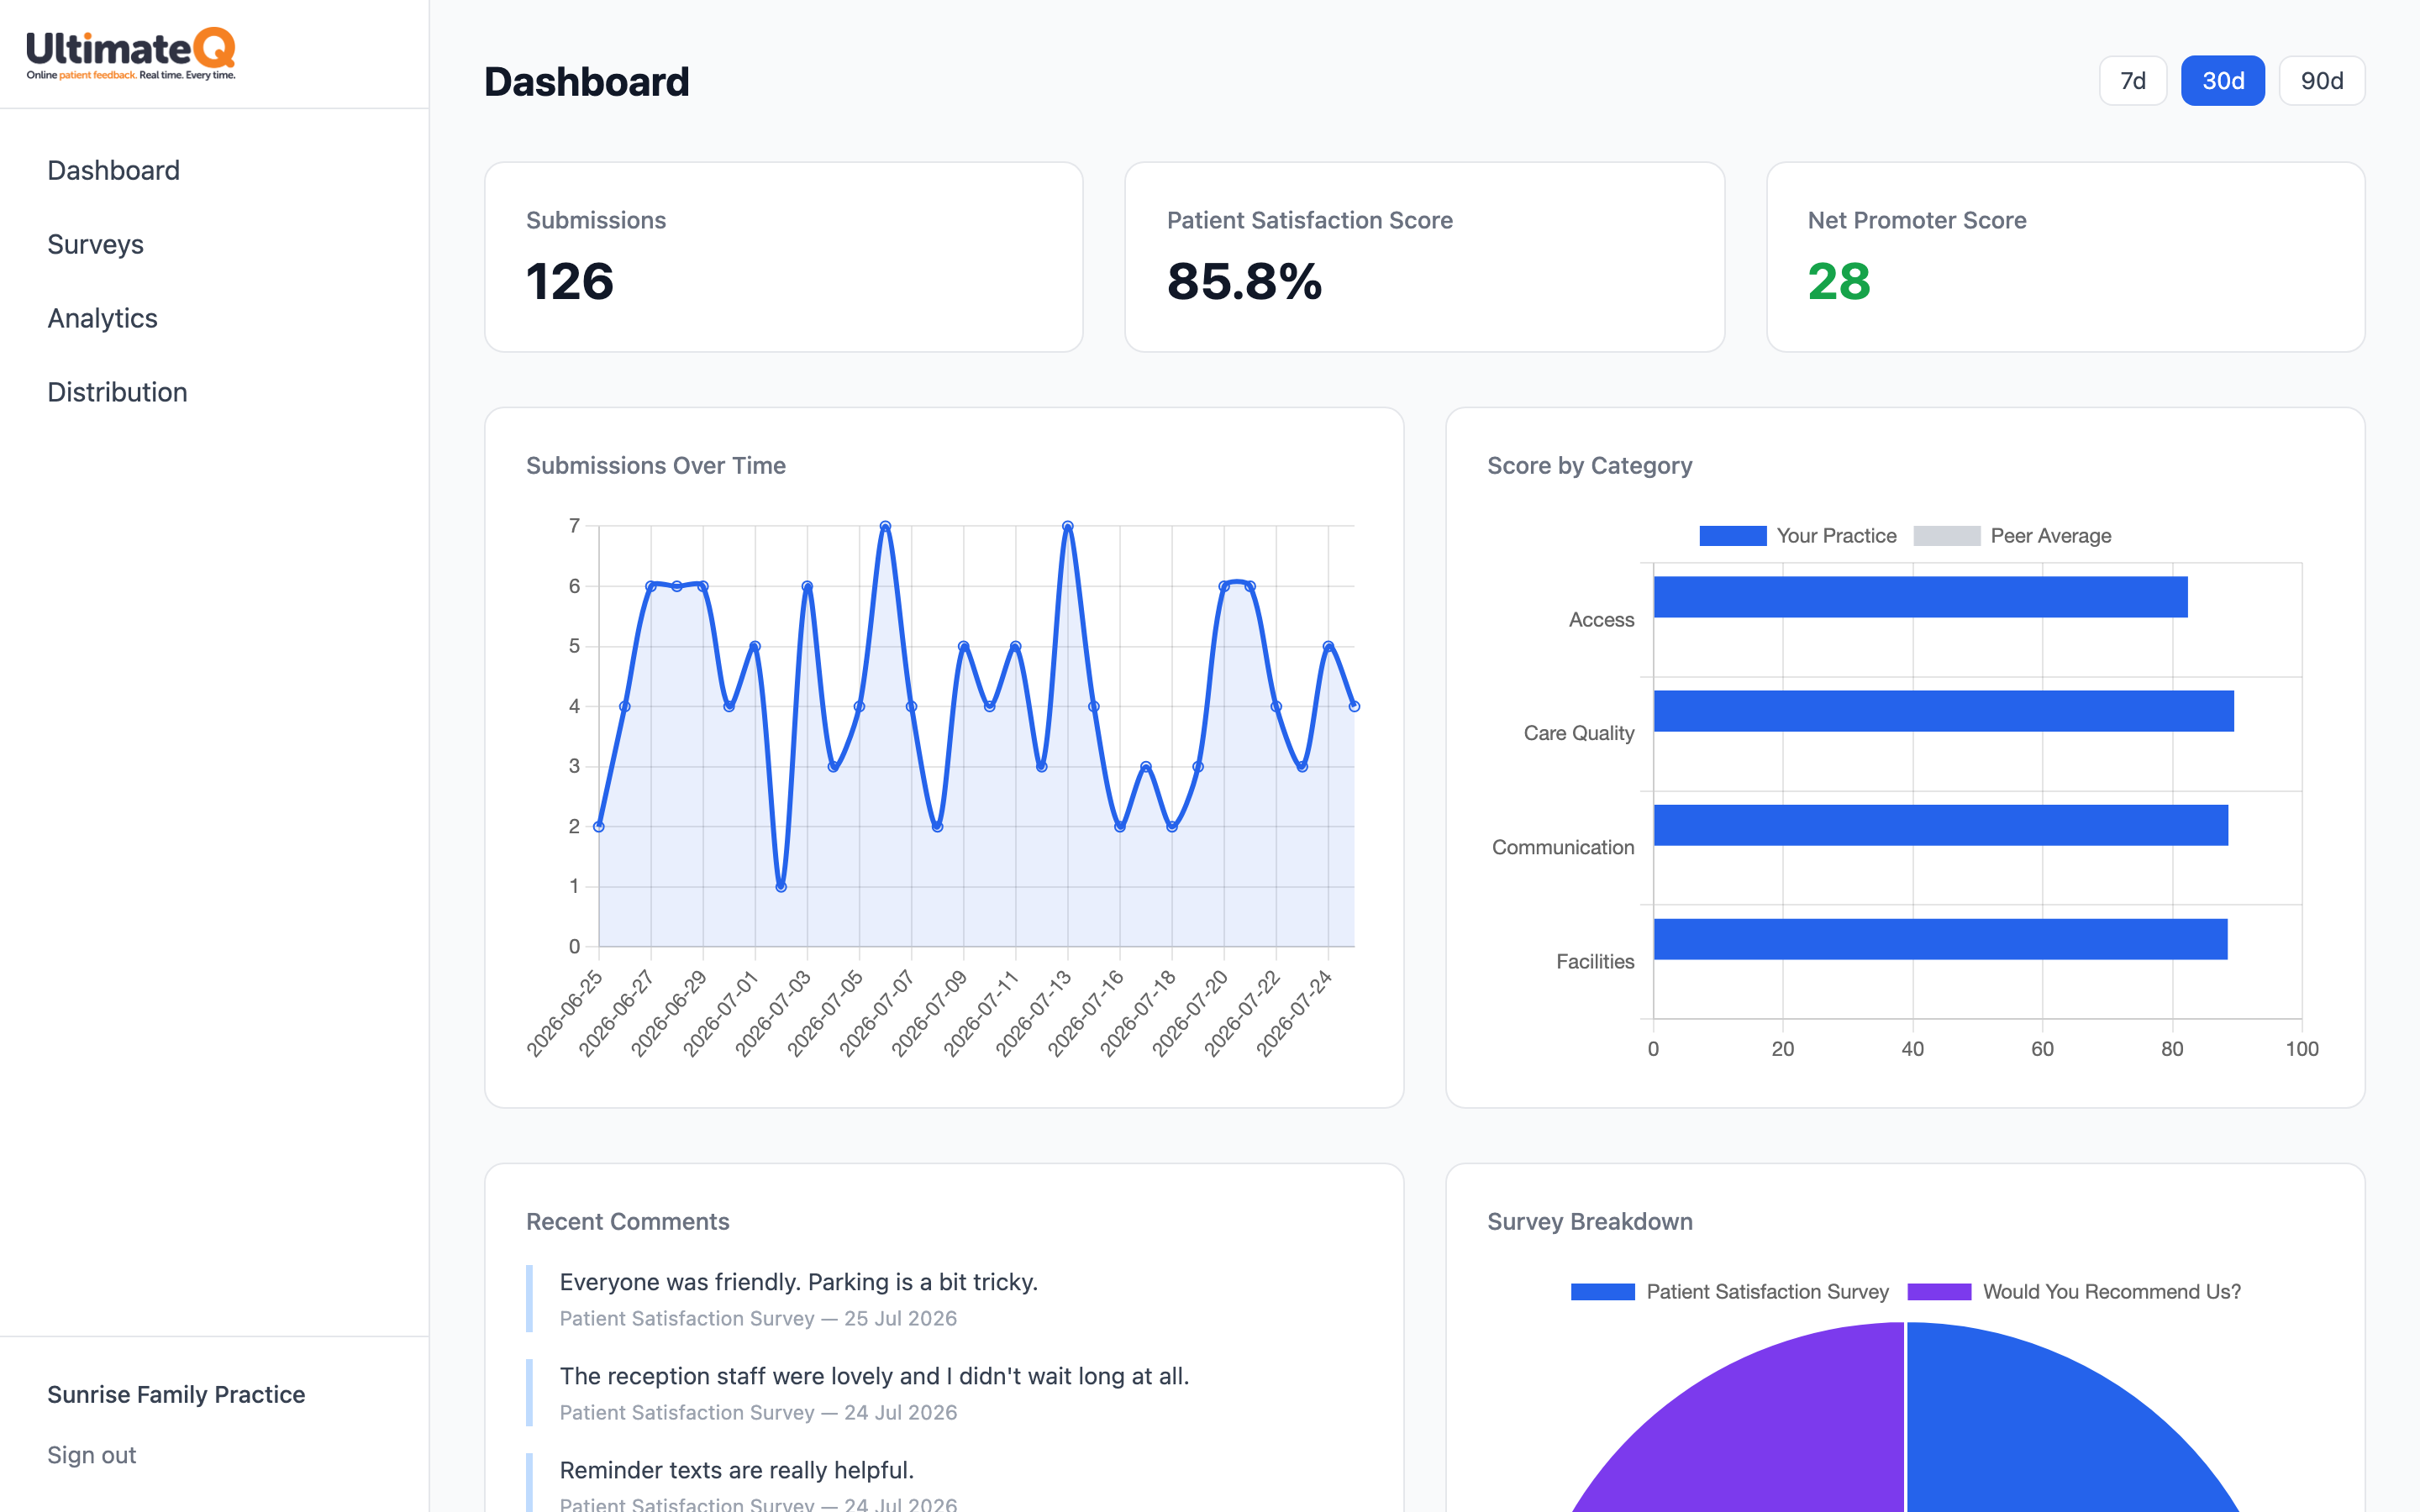Click the 2026-06-25 data point
The height and width of the screenshot is (1512, 2420).
pos(599,826)
